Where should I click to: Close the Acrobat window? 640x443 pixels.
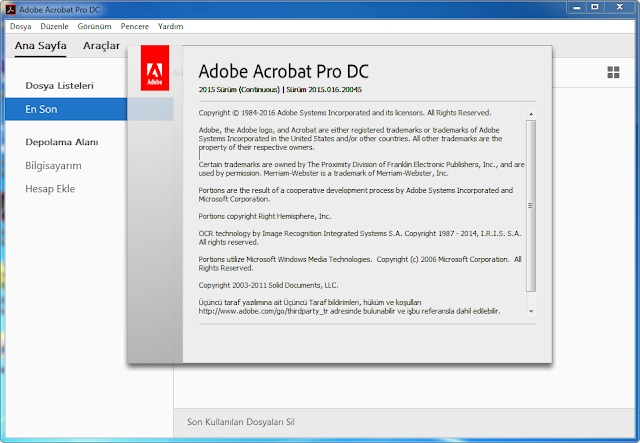pos(619,7)
